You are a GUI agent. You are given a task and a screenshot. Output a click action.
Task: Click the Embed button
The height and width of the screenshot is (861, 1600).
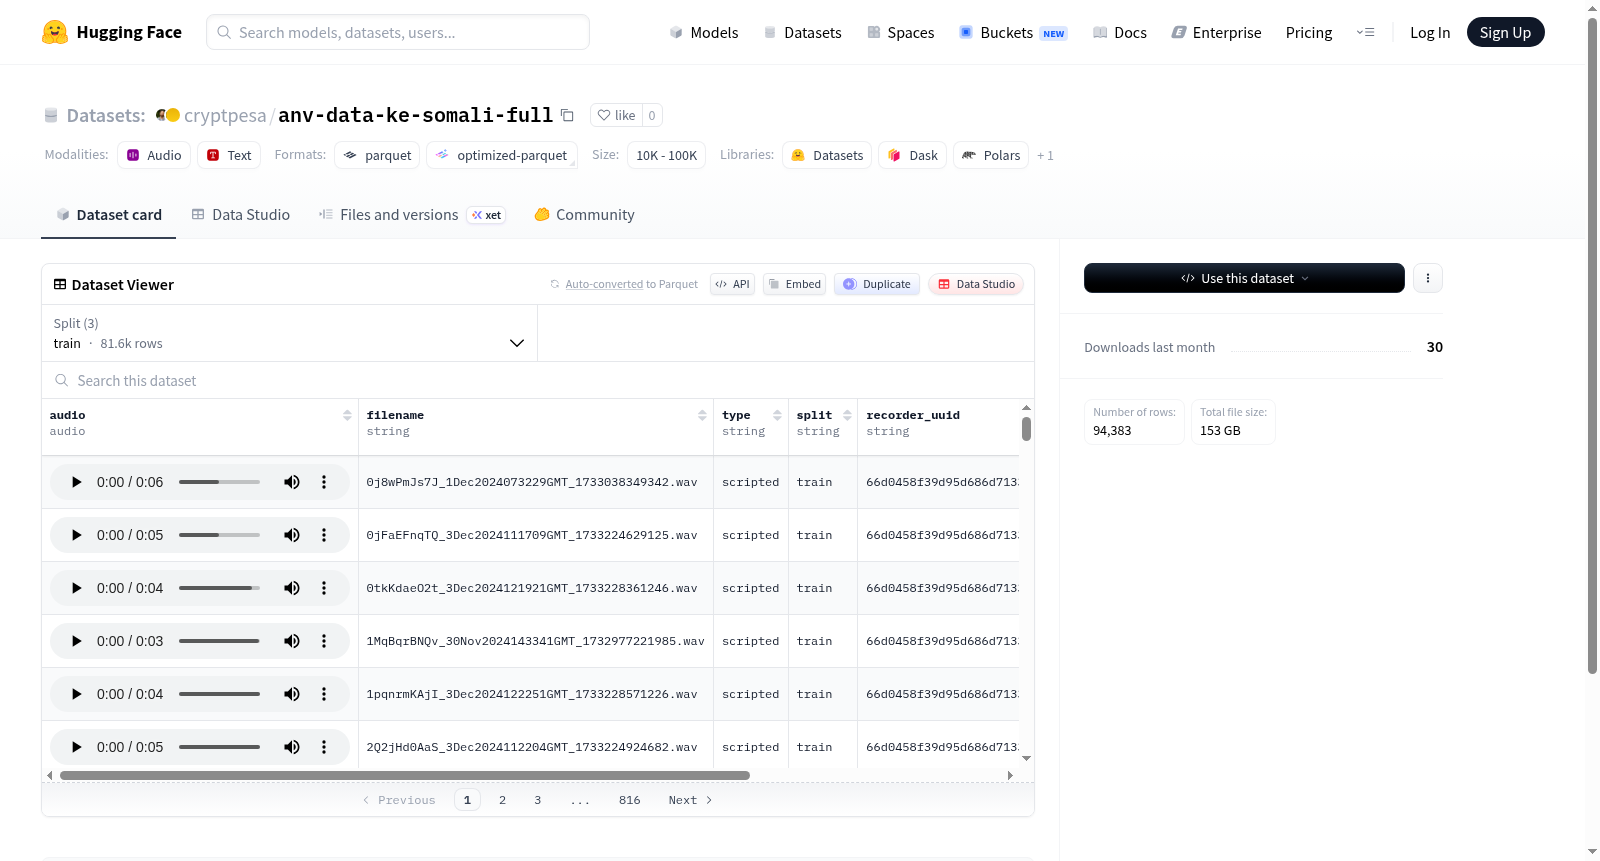[x=794, y=284]
